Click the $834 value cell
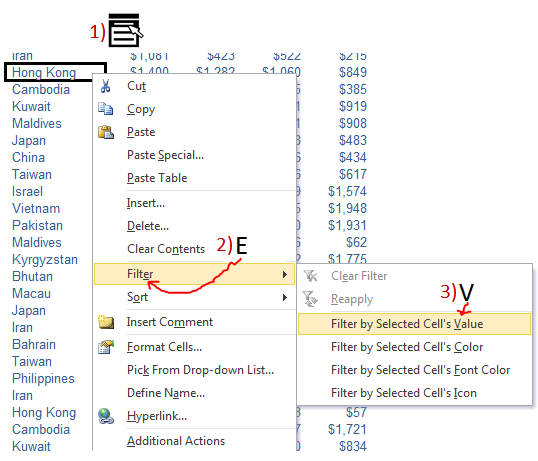Image resolution: width=538 pixels, height=461 pixels. pos(353,446)
